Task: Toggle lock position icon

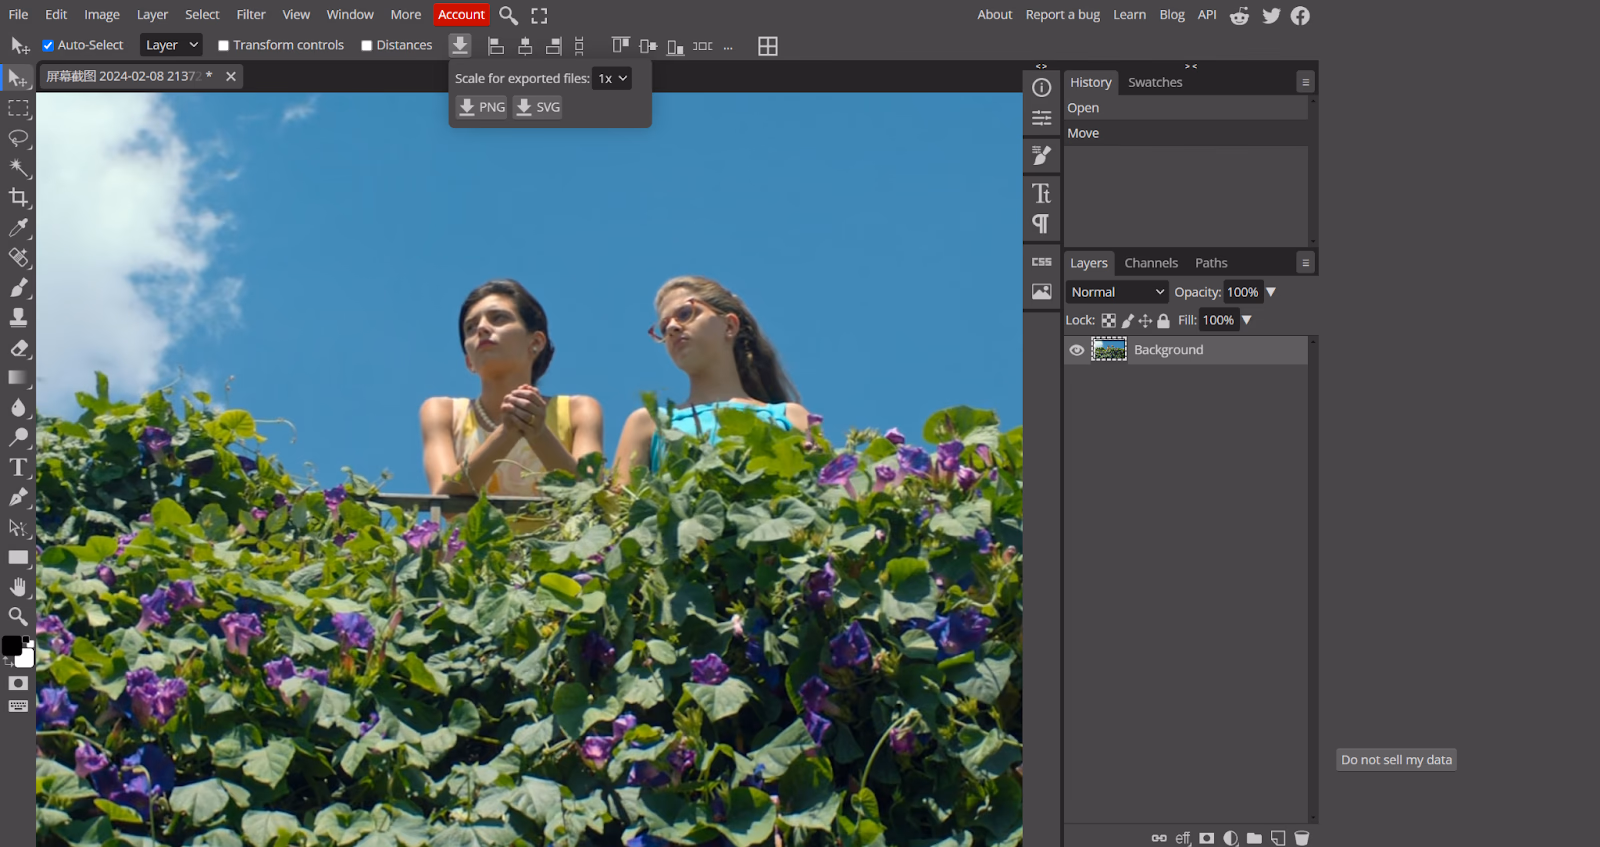Action: (x=1146, y=321)
